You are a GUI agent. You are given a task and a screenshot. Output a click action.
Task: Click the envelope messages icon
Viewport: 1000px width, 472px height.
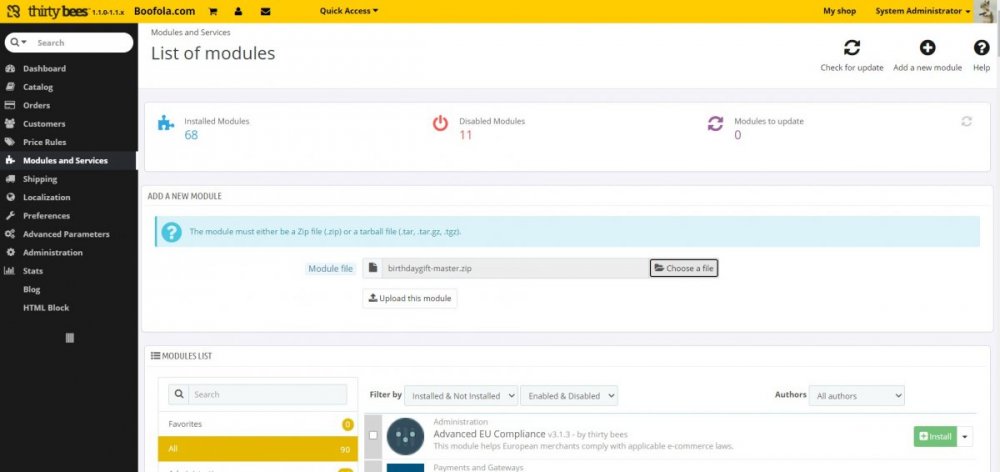(x=265, y=11)
